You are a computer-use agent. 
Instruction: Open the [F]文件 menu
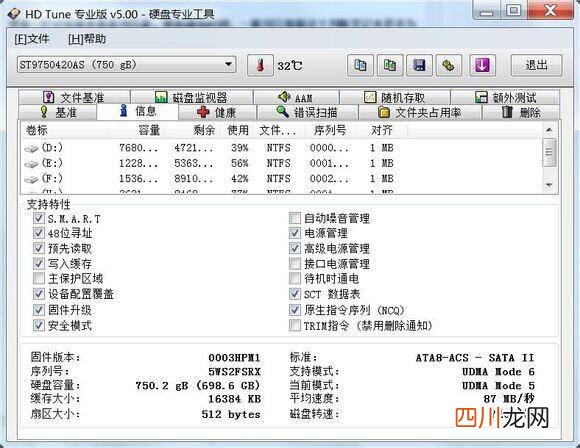tap(32, 39)
